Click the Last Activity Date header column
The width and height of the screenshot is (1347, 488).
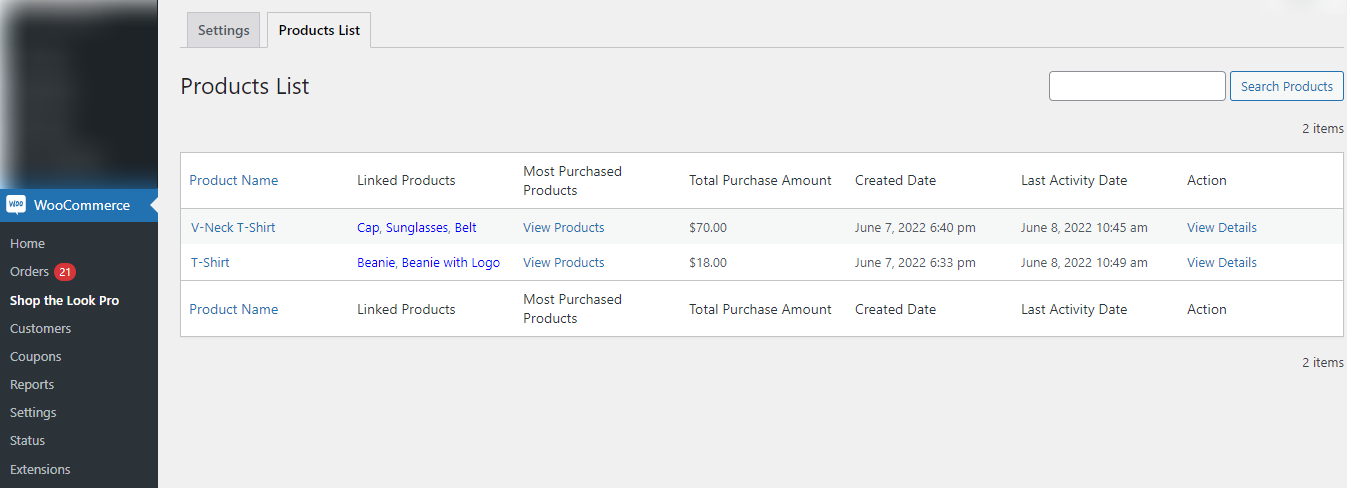1074,180
